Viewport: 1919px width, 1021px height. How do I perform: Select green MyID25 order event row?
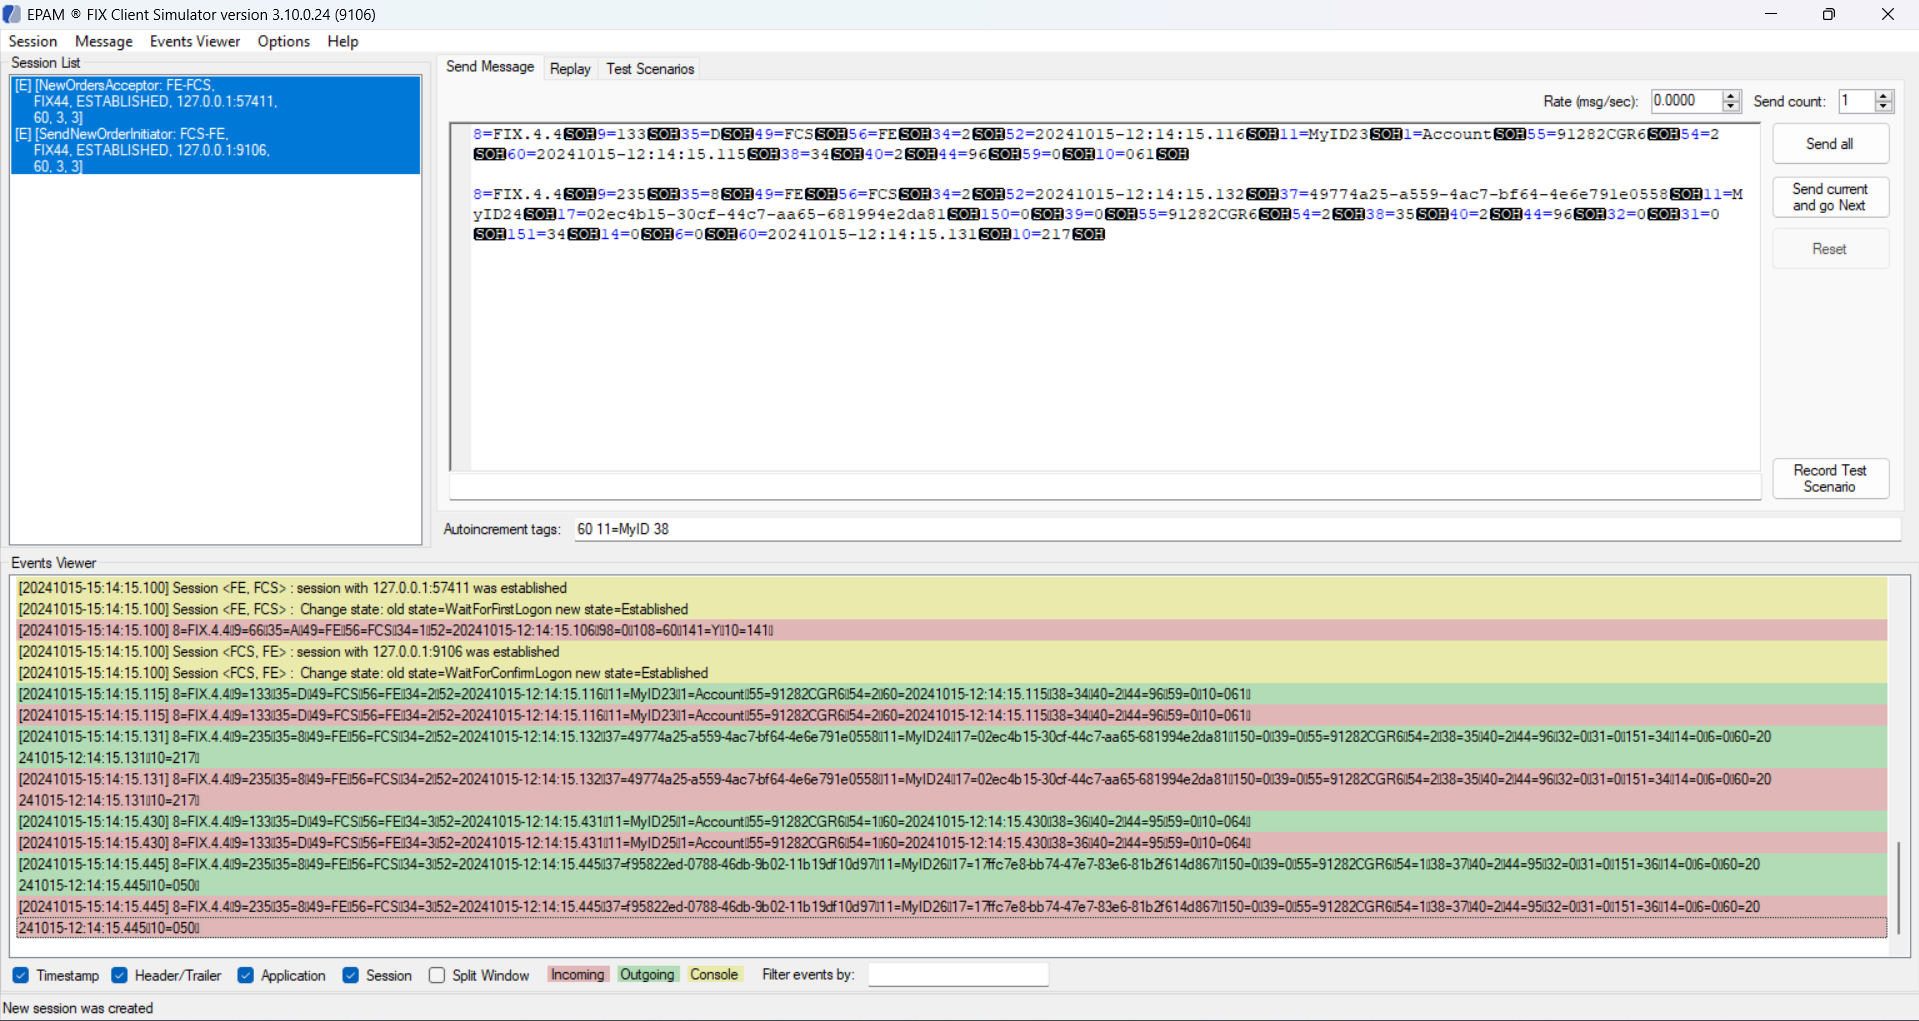pos(950,821)
